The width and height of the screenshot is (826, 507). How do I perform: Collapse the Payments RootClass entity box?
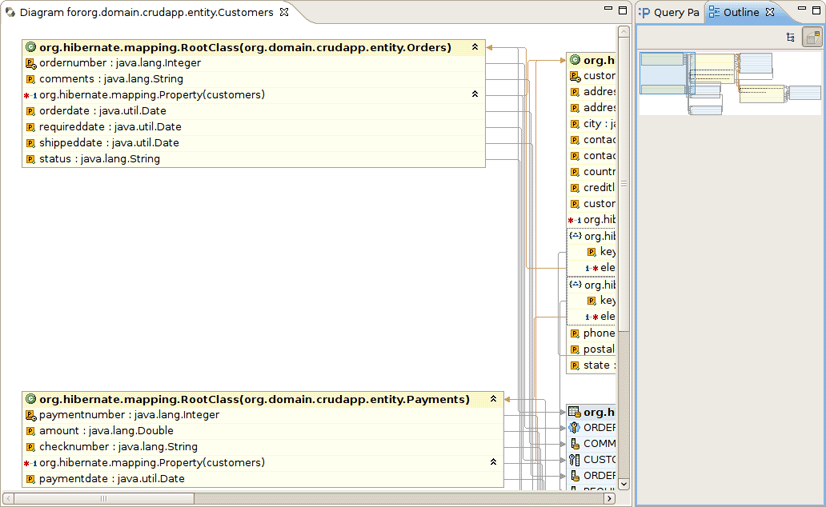(x=493, y=399)
